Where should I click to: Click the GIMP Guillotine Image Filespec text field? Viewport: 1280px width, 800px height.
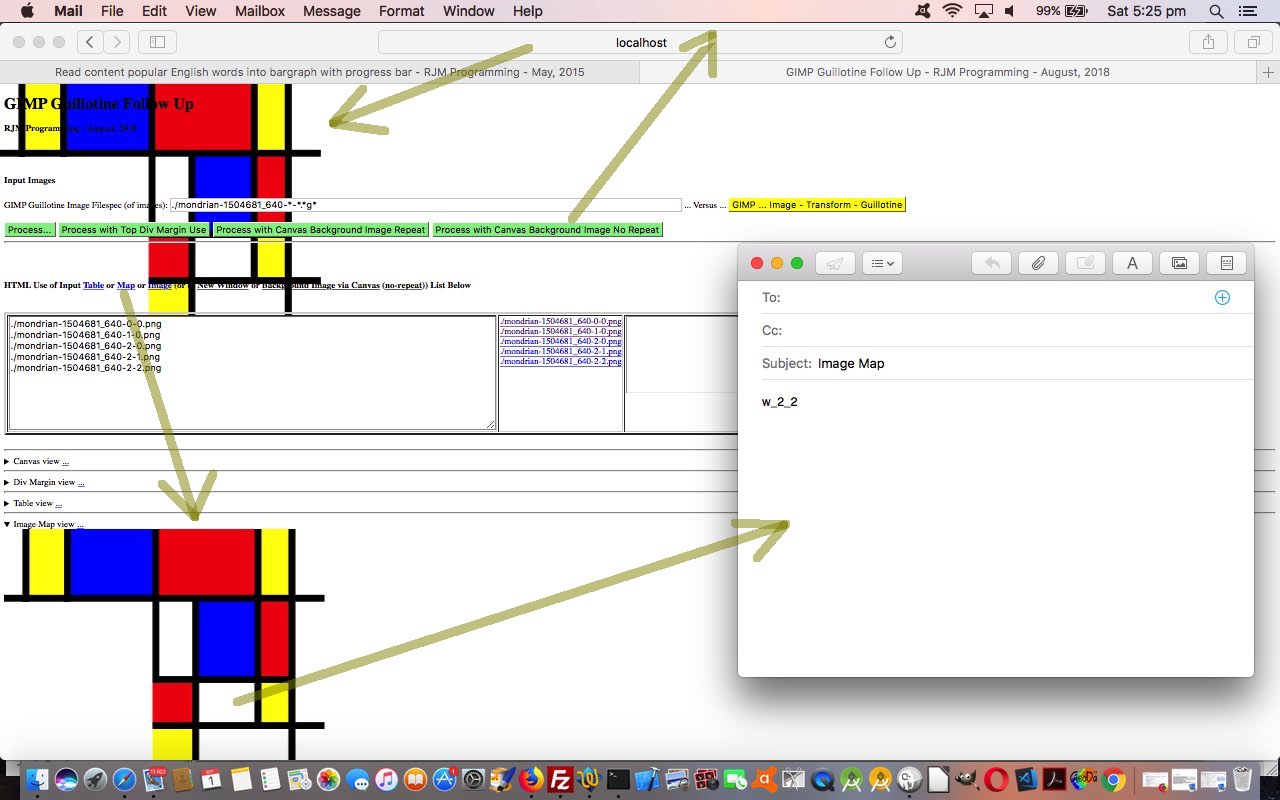[x=426, y=205]
